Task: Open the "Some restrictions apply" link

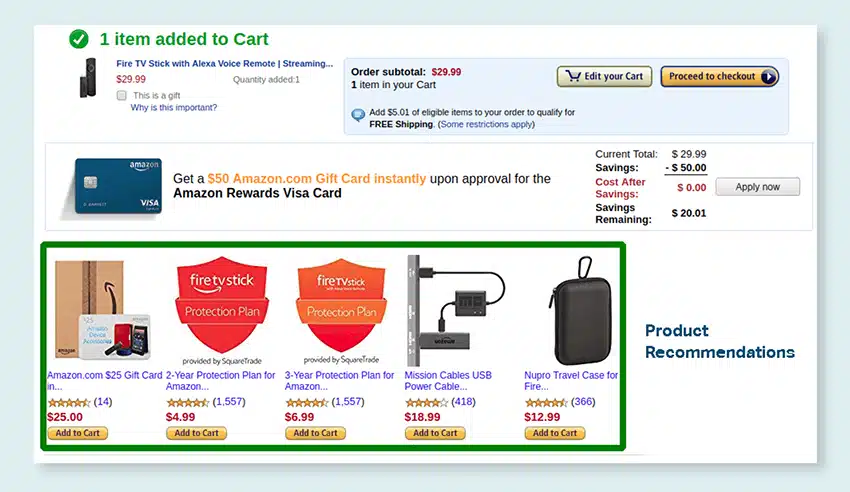Action: coord(486,124)
